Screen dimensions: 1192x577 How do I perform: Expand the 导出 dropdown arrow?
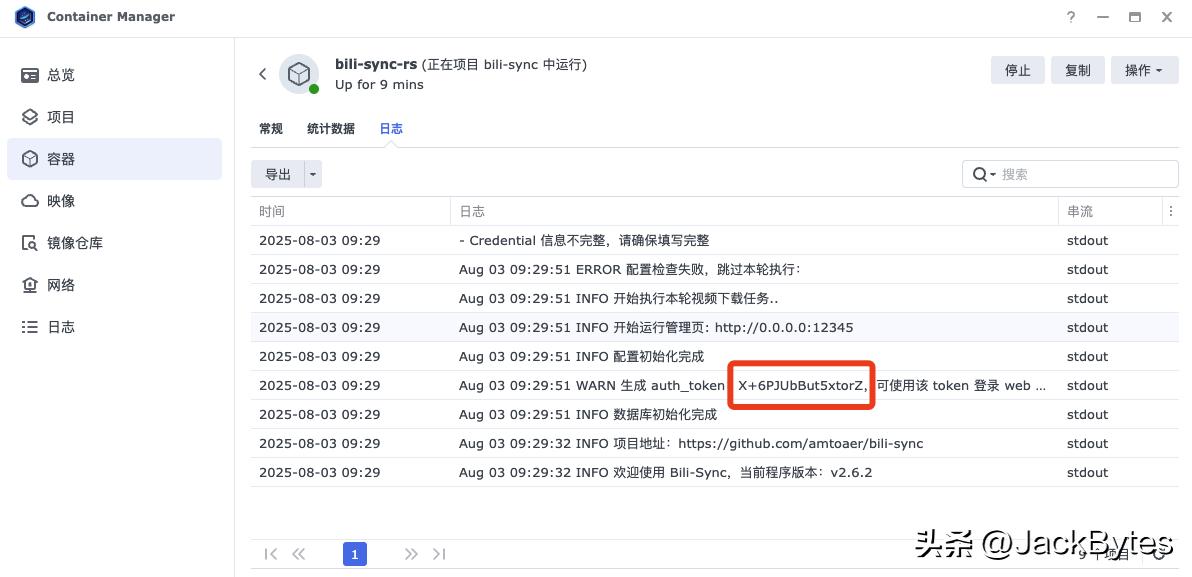coord(313,174)
